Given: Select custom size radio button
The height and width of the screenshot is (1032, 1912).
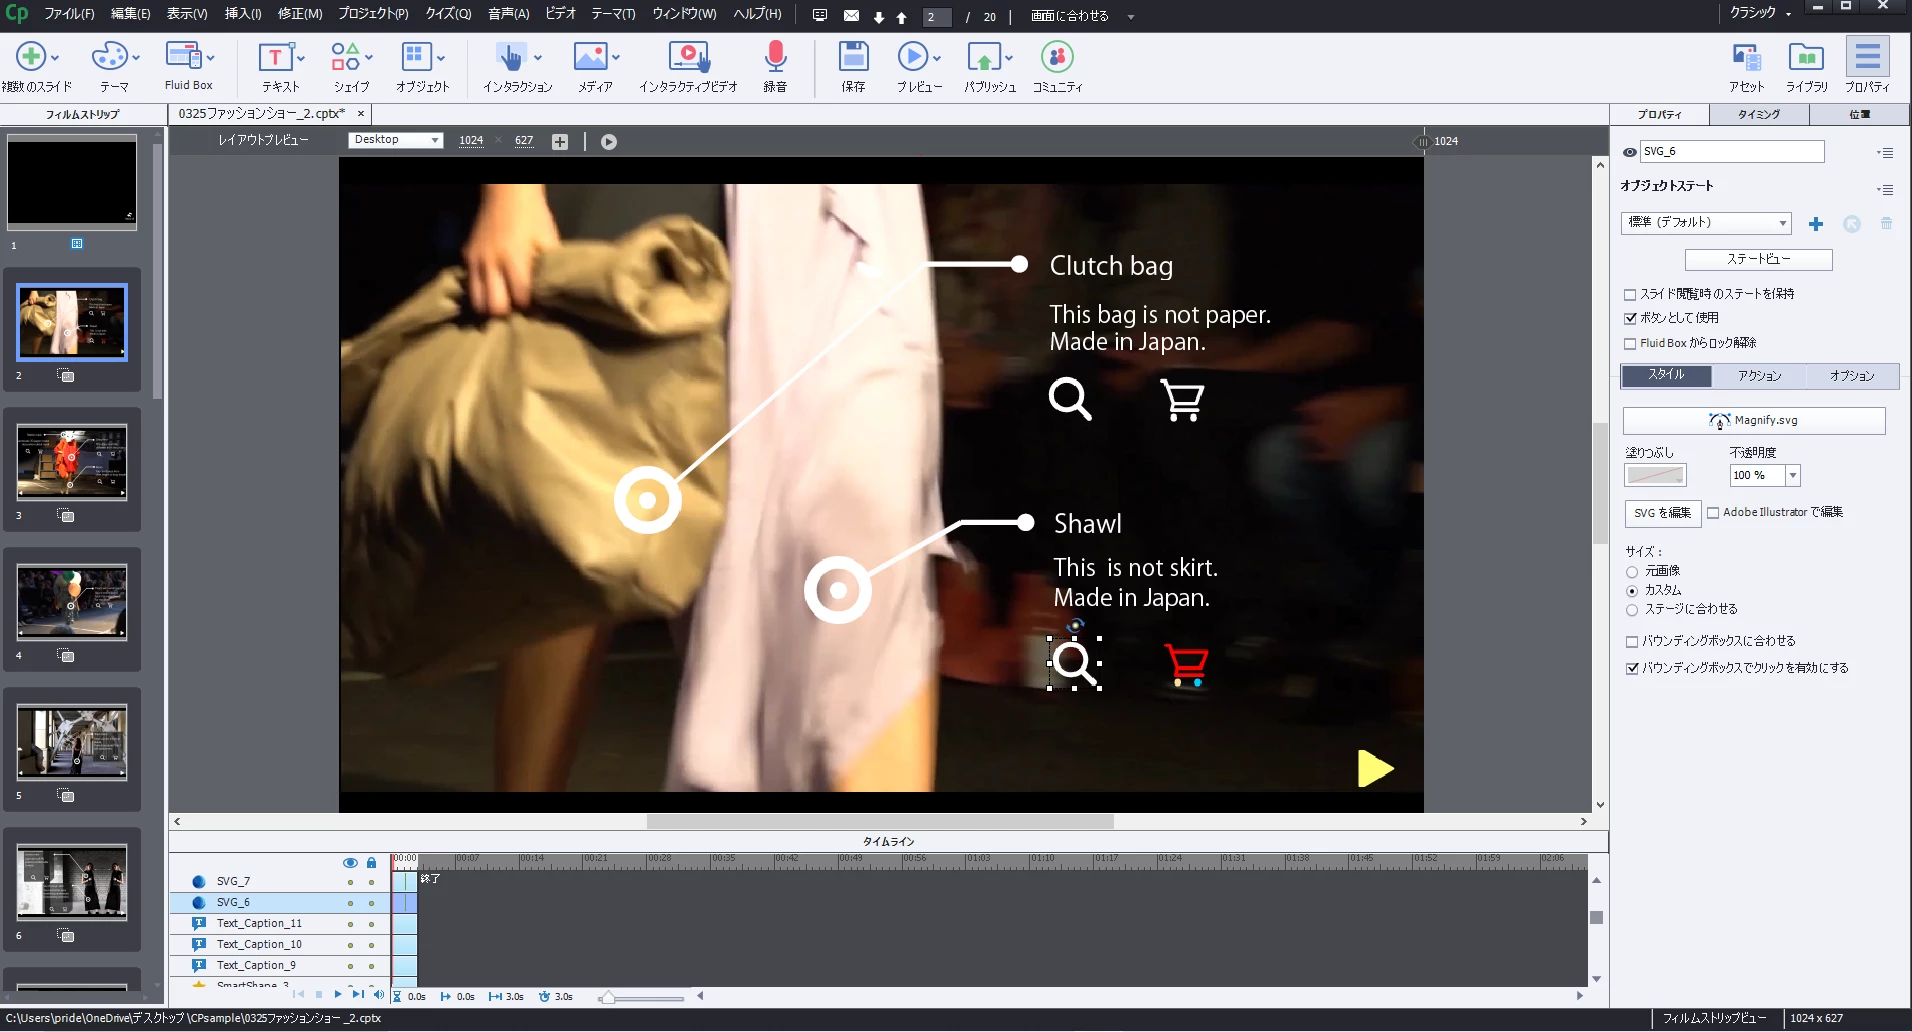Looking at the screenshot, I should (1632, 591).
